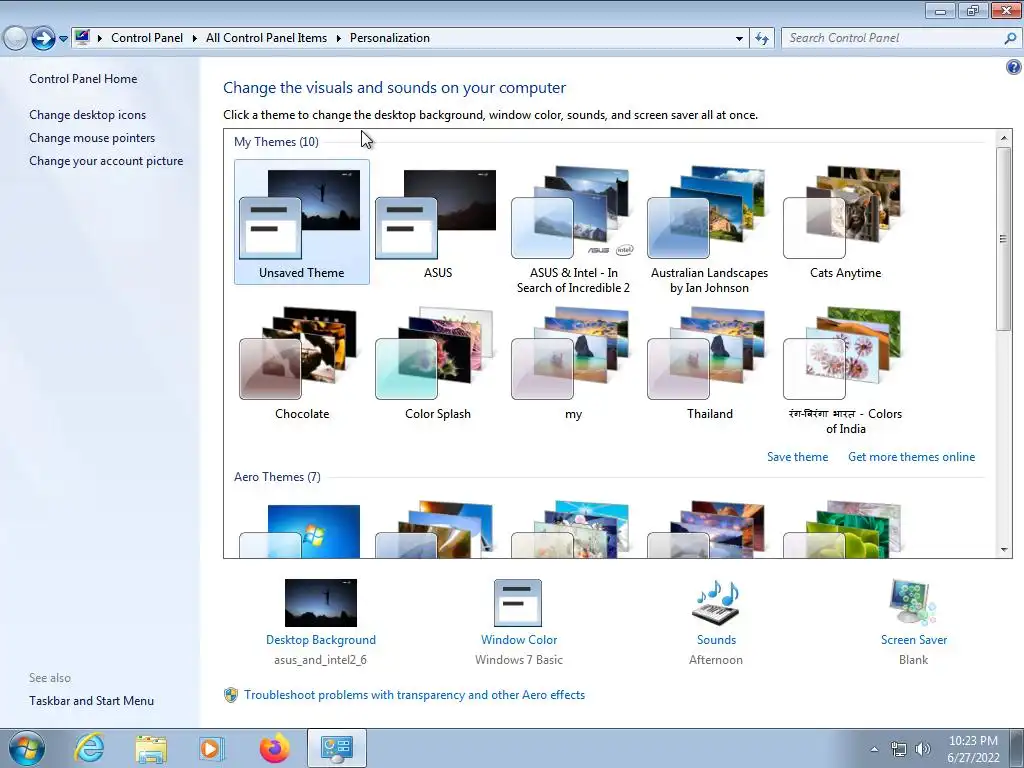1024x768 pixels.
Task: Select Australian Landscapes by Ian Johnson theme
Action: click(709, 229)
